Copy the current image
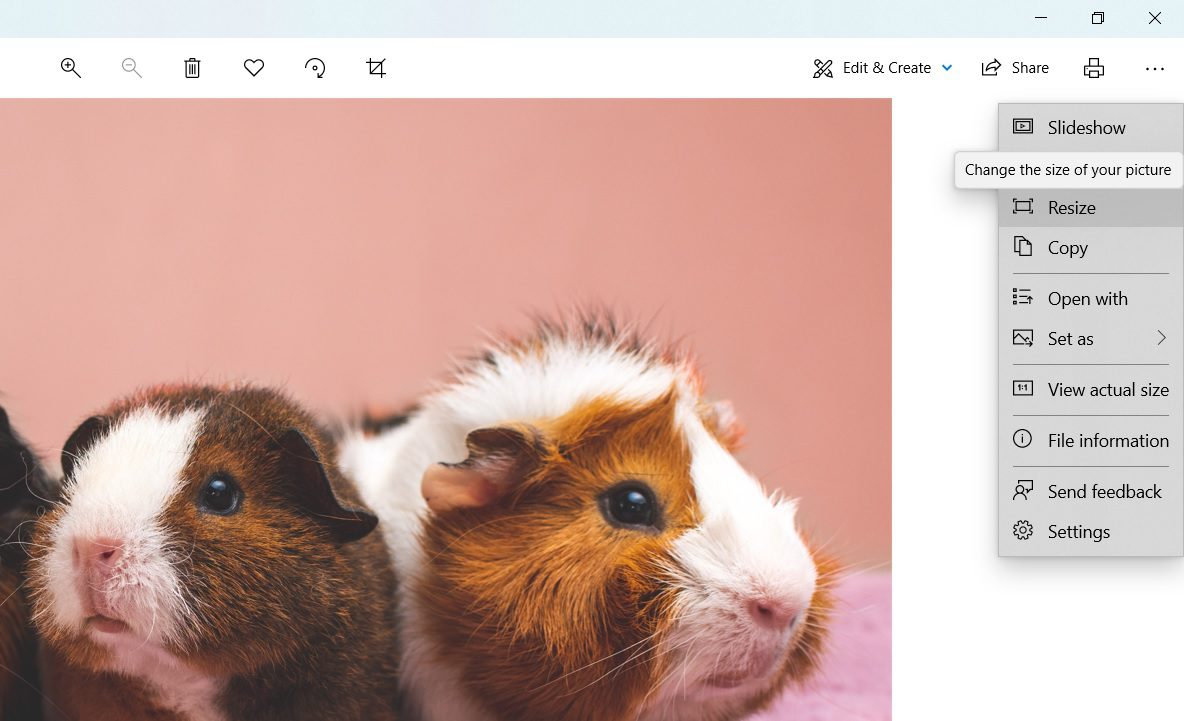Image resolution: width=1184 pixels, height=721 pixels. (x=1067, y=247)
